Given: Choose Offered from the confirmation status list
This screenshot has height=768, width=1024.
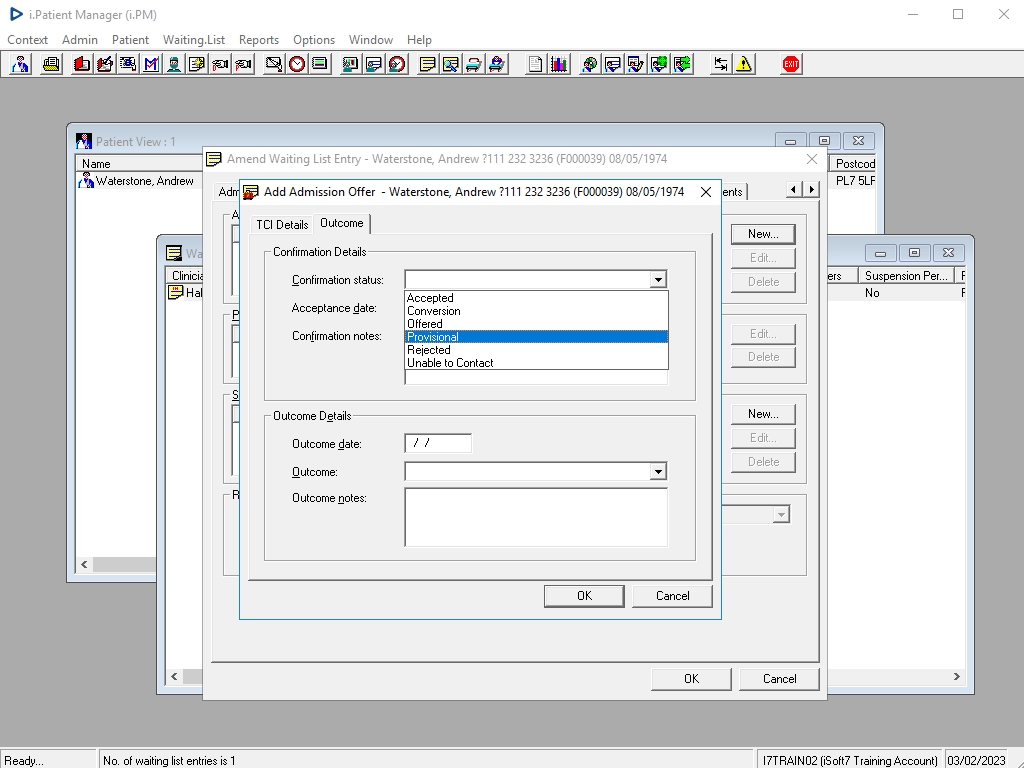Looking at the screenshot, I should pos(536,324).
